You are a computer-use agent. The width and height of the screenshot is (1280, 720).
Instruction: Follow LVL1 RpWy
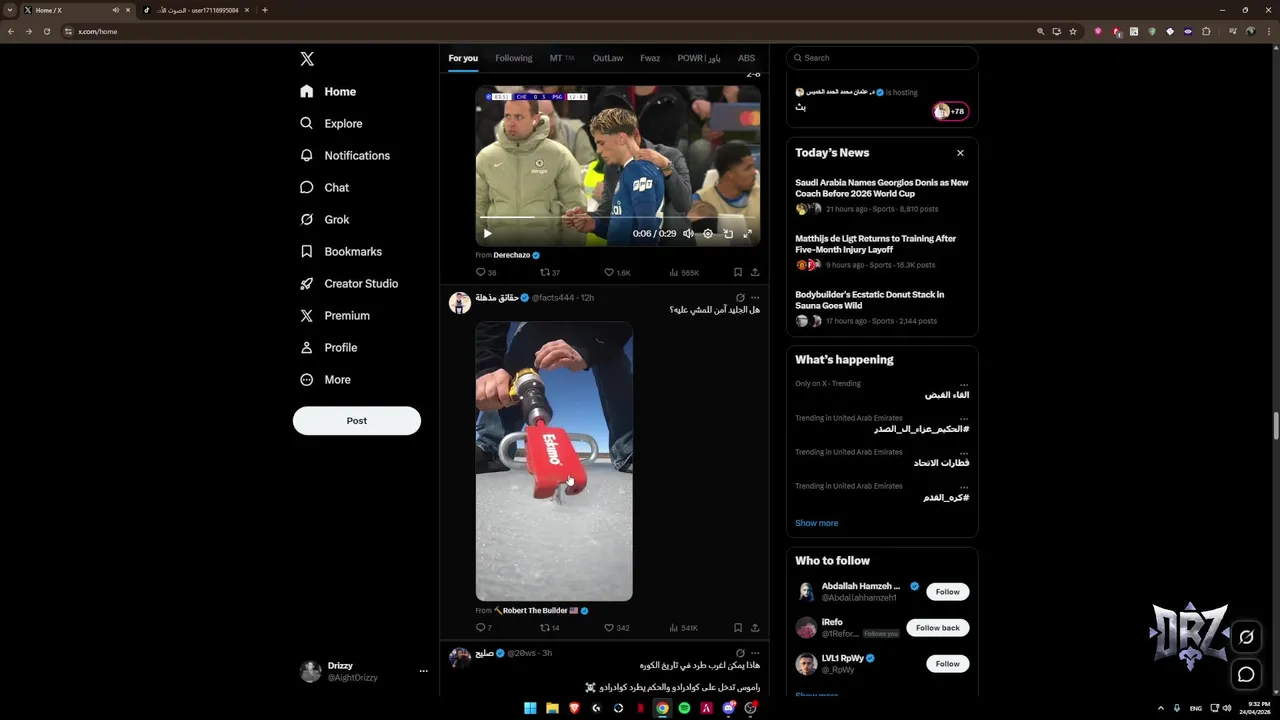point(948,664)
